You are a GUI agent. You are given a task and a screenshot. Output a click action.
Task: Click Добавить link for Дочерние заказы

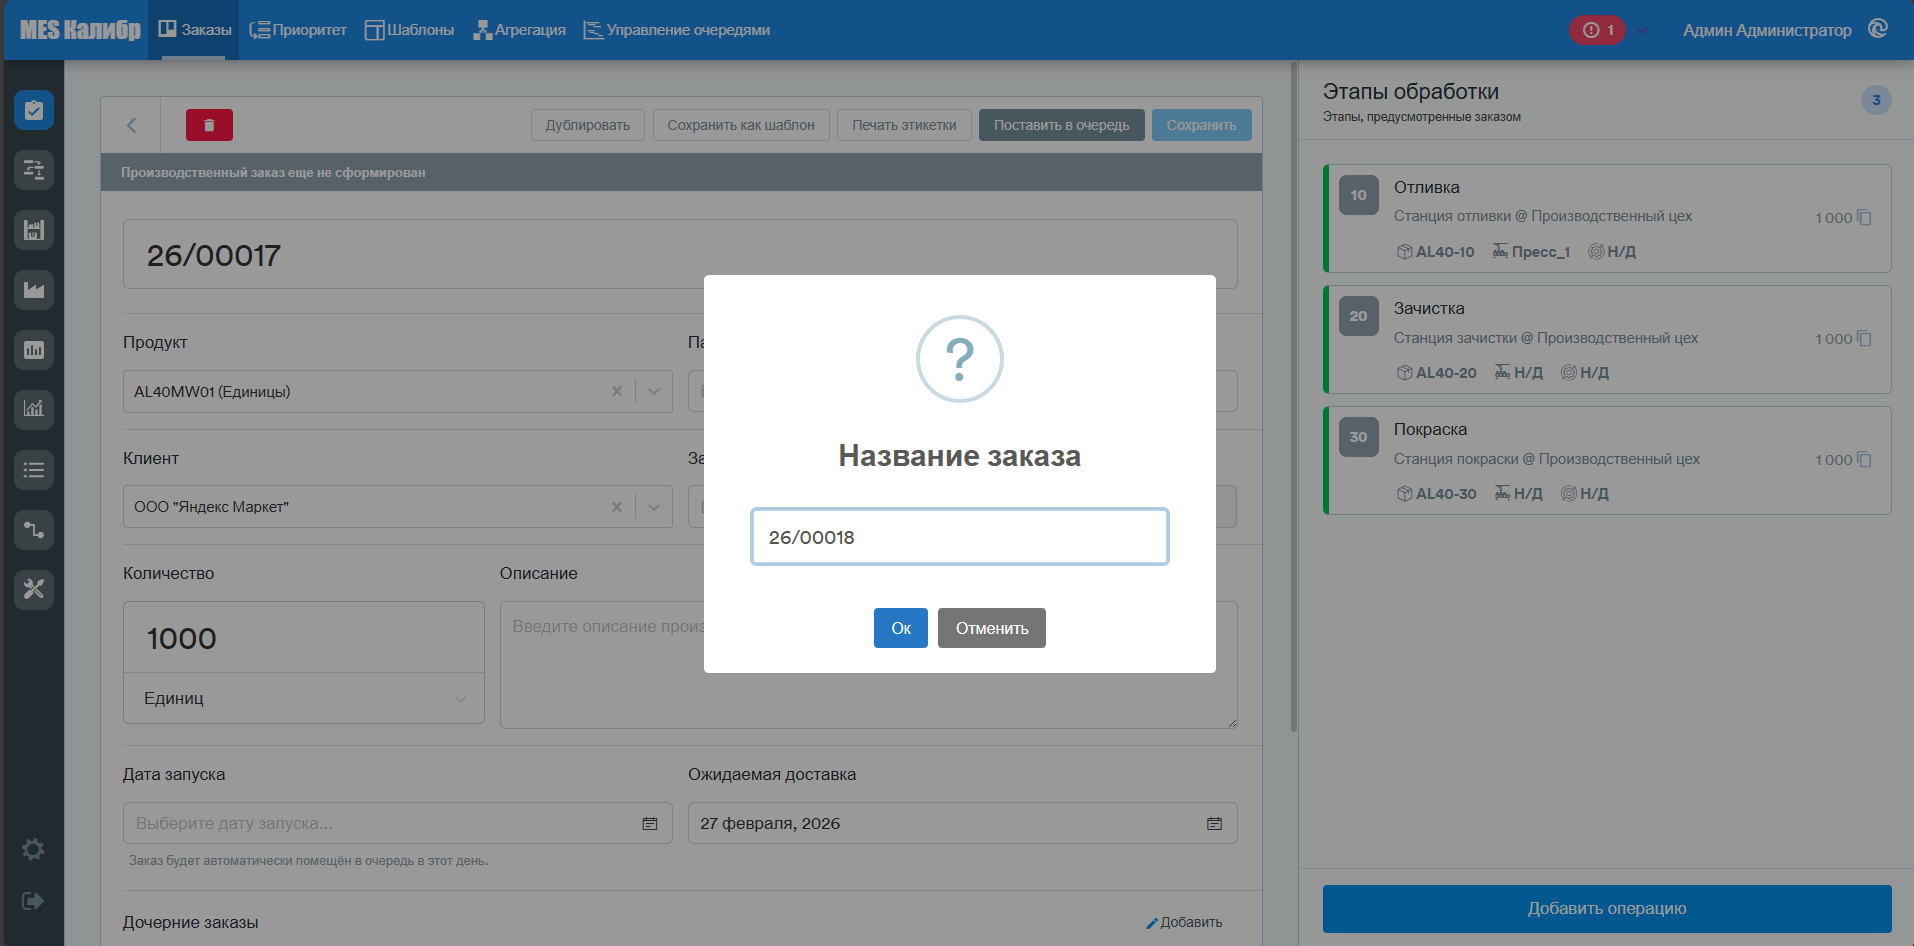(x=1184, y=922)
